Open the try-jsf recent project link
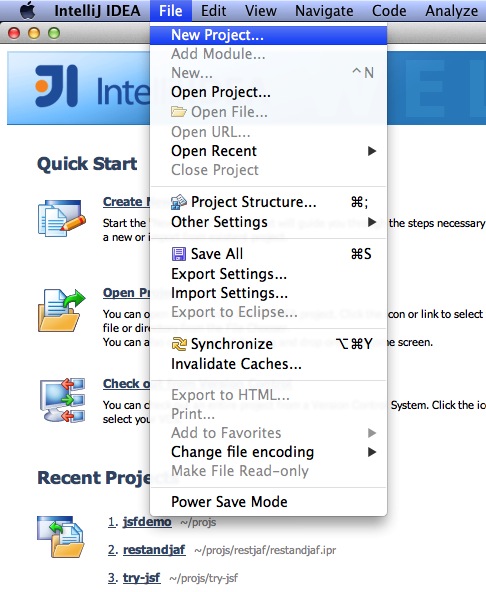 [x=142, y=578]
